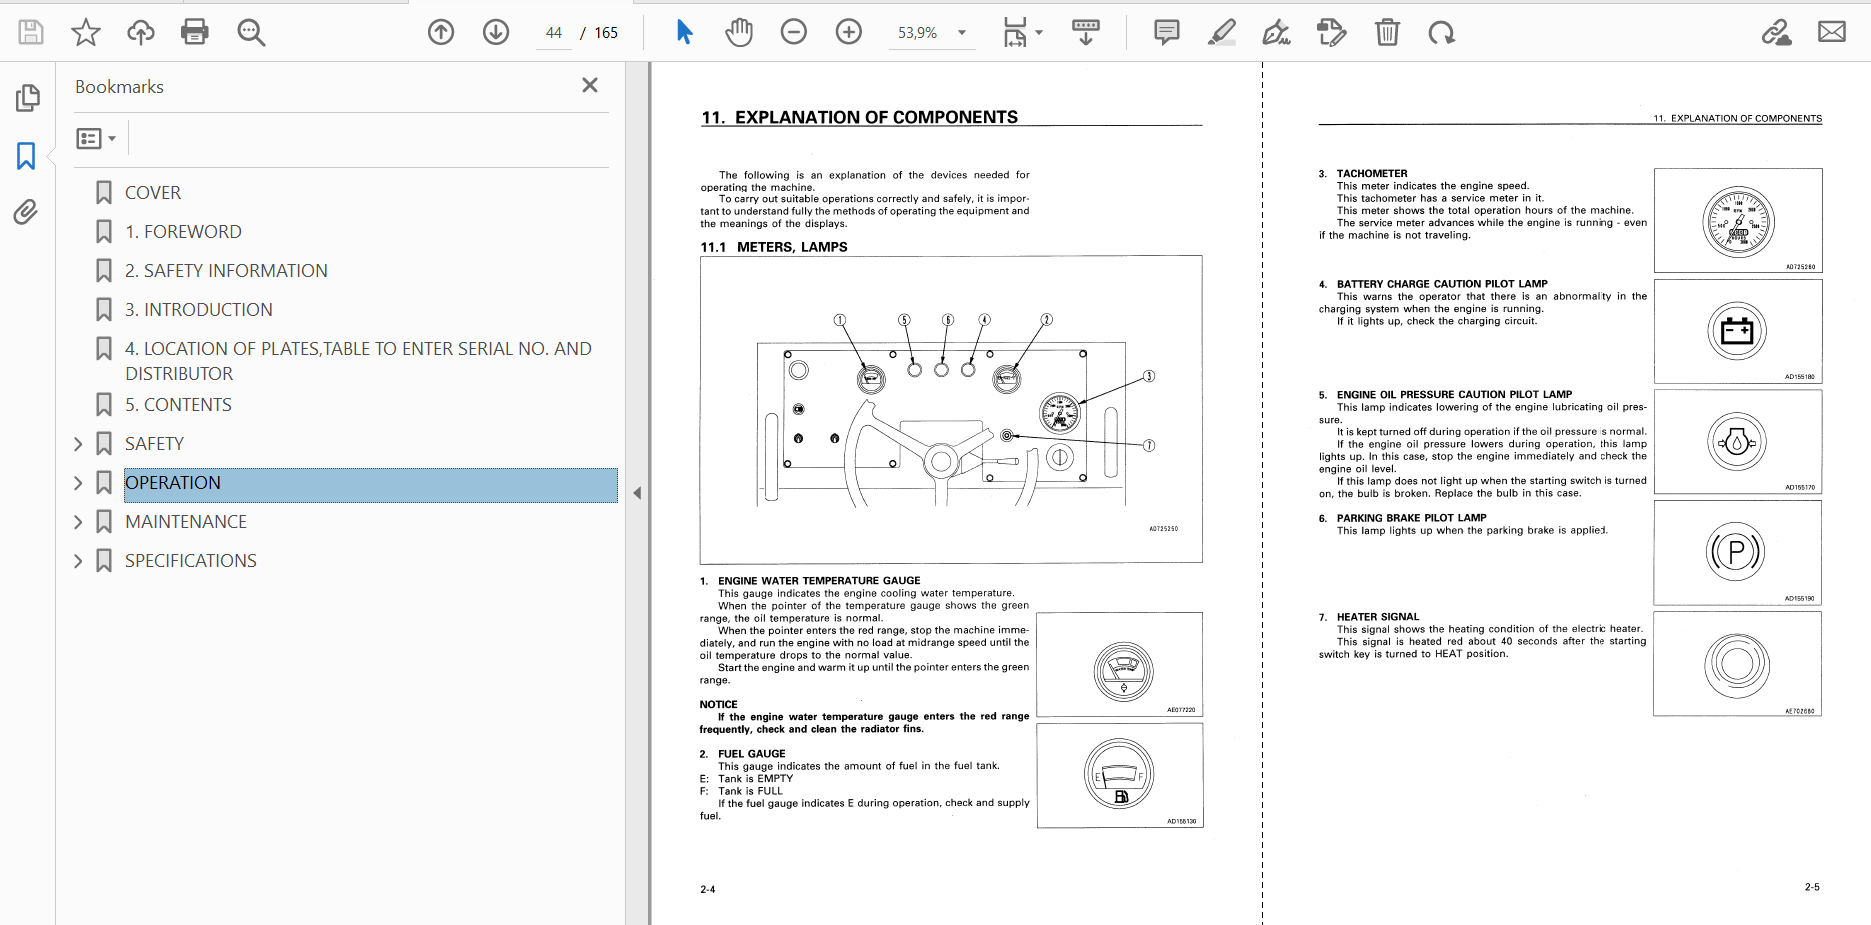Open the COVER bookmark
Image resolution: width=1871 pixels, height=925 pixels.
tap(153, 192)
